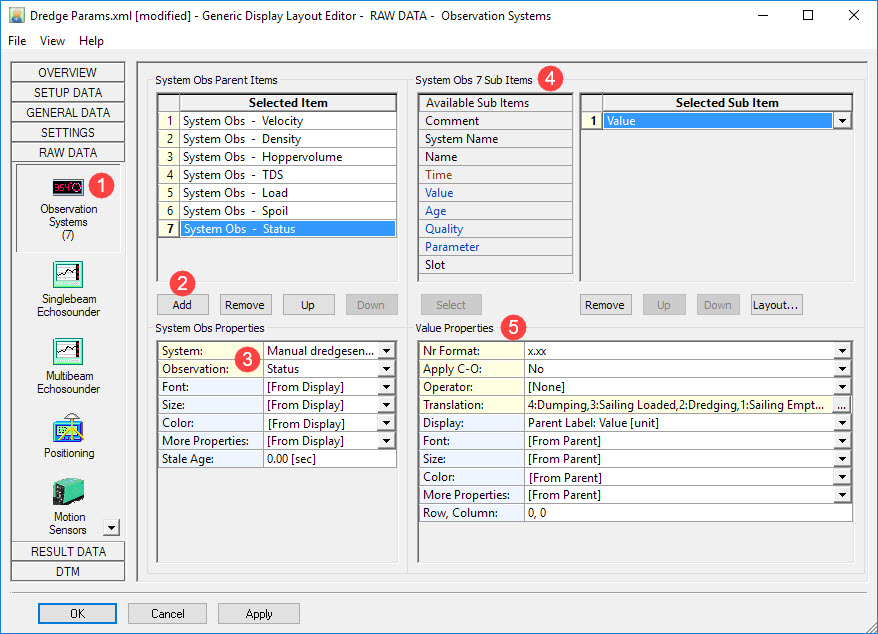Switch to the RESULT DATA tab
Screen dimensions: 878x634
(x=68, y=552)
